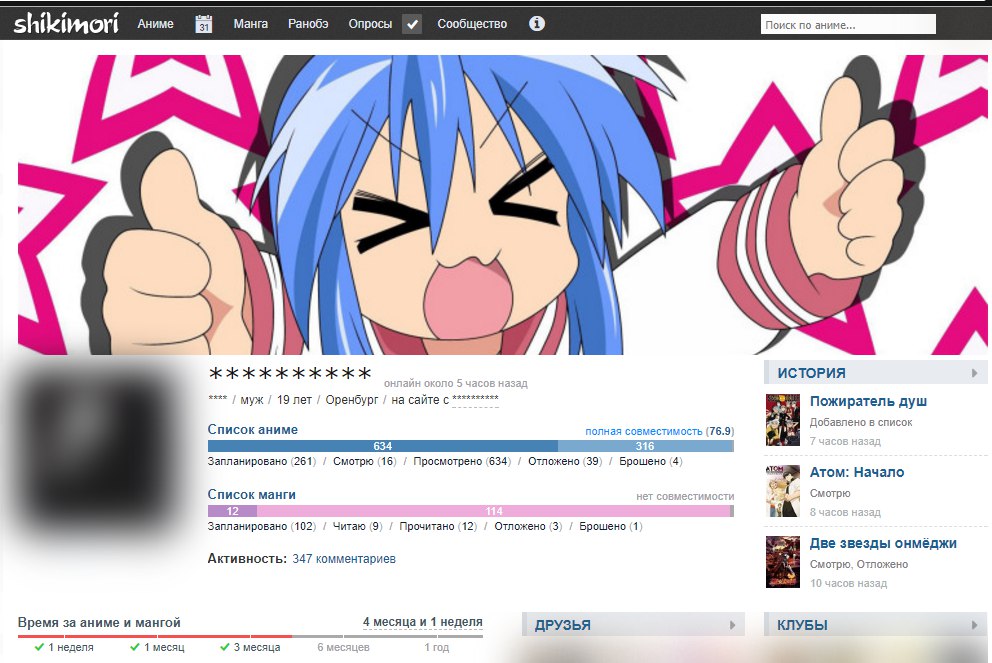
Task: Open Сообщество menu item
Action: [472, 23]
